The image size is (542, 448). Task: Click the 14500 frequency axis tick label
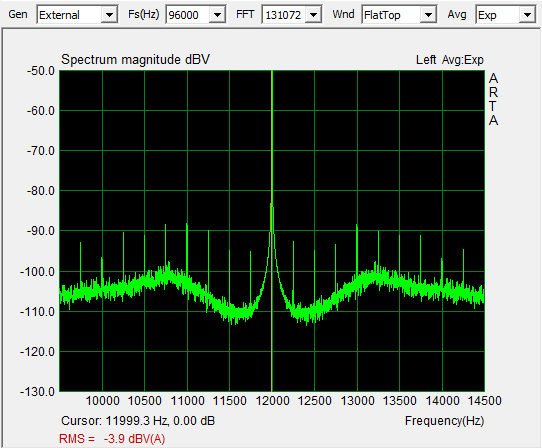point(484,401)
